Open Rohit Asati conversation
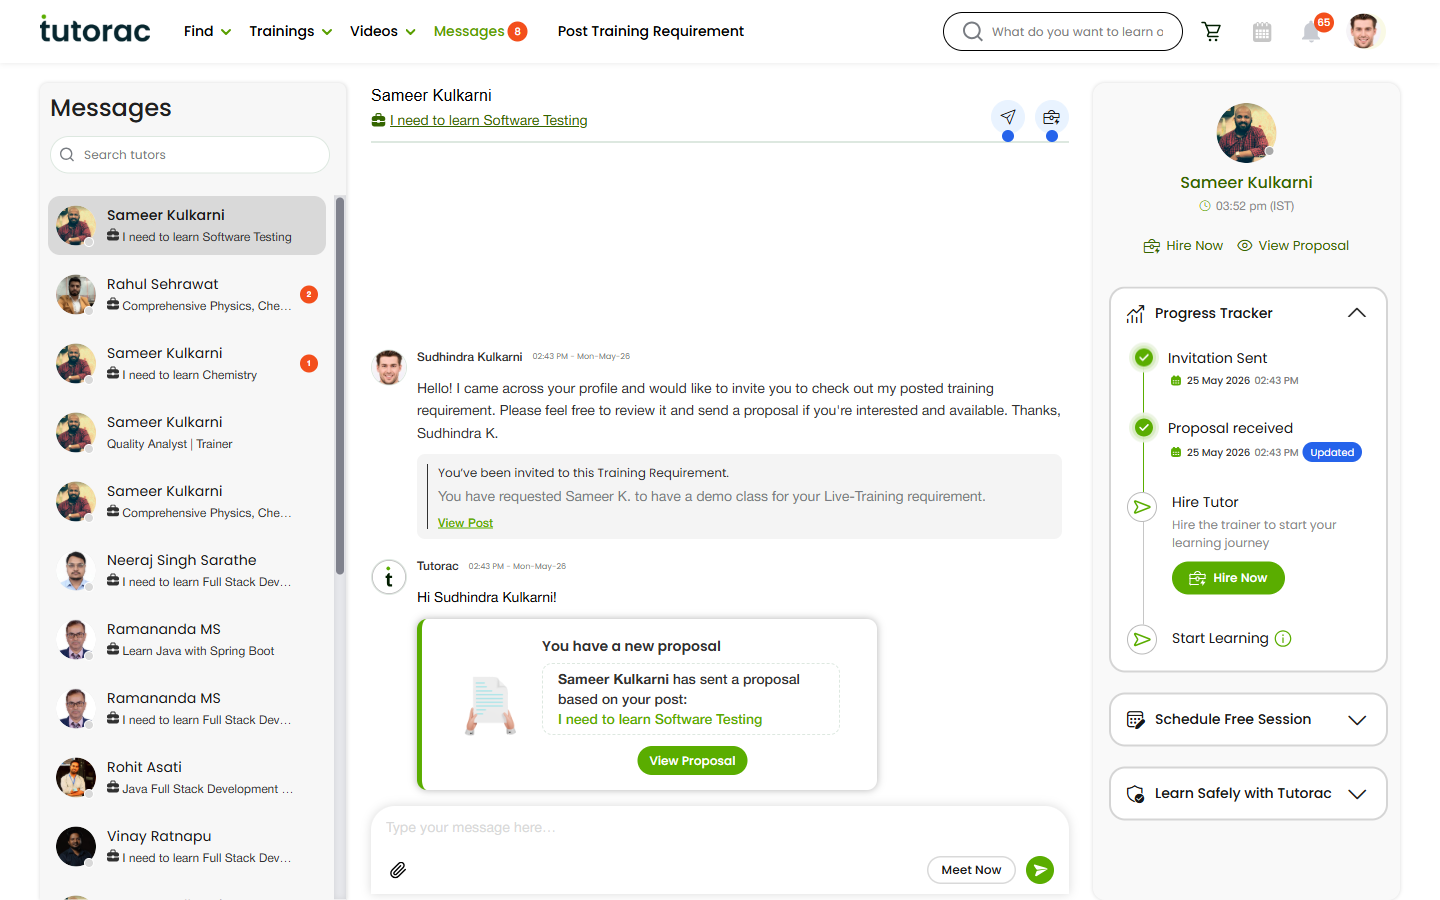The height and width of the screenshot is (900, 1440). click(x=187, y=777)
